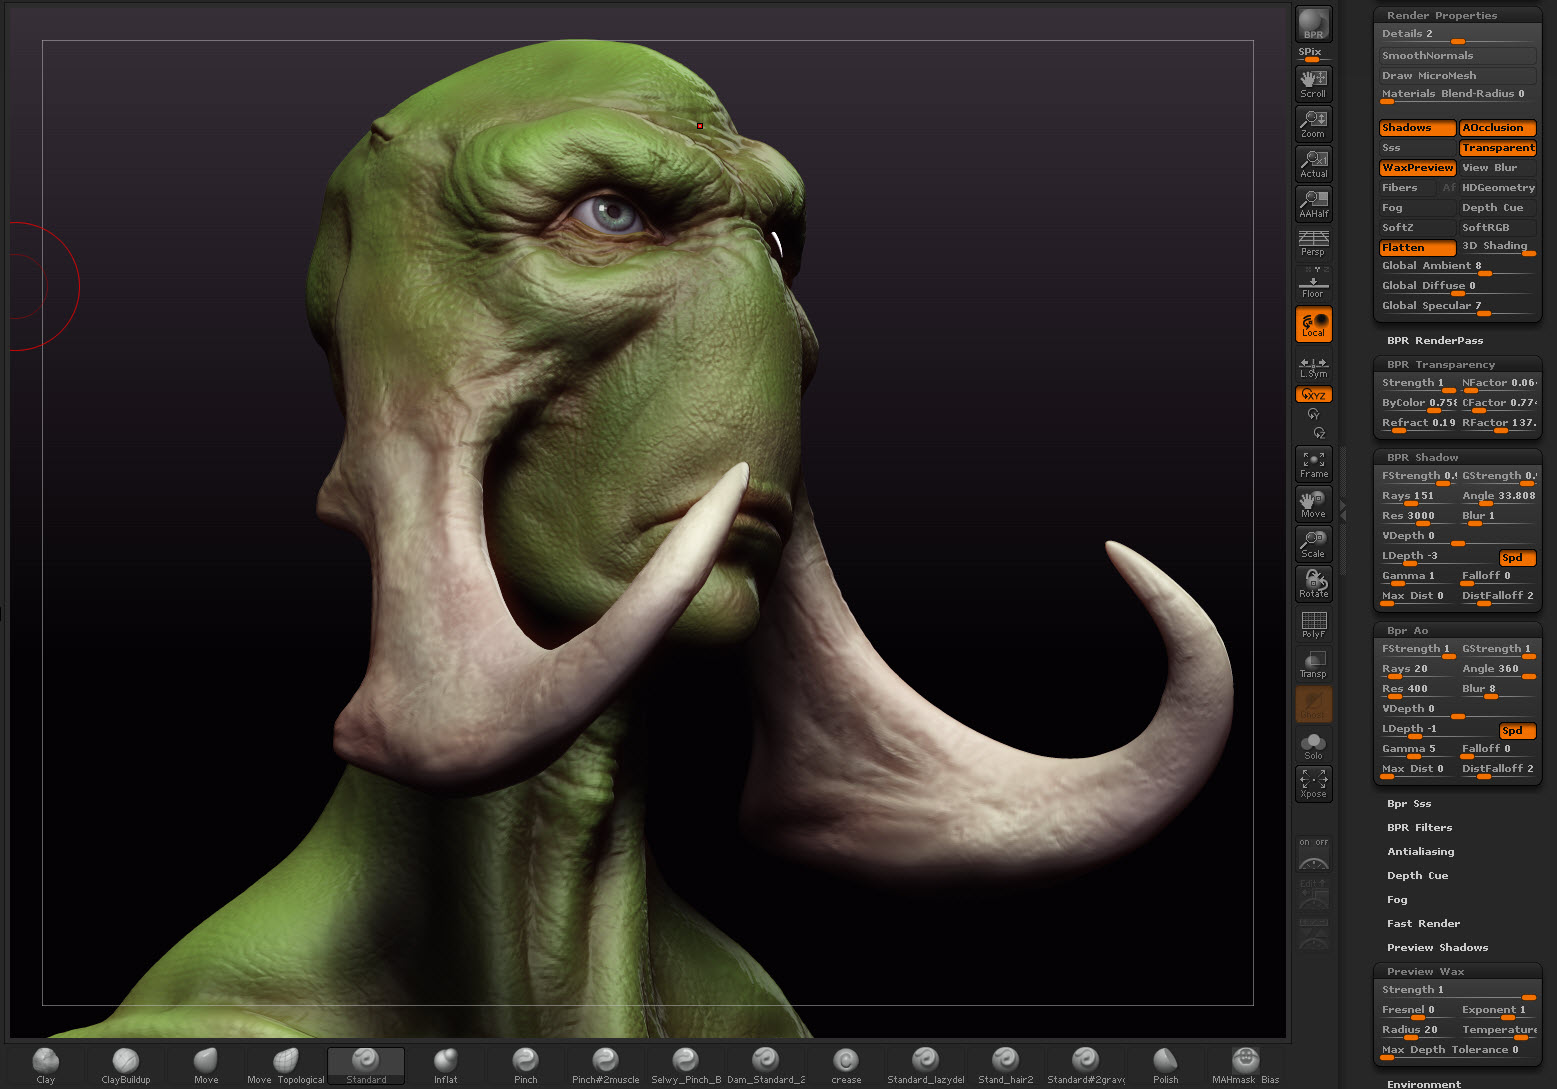The image size is (1557, 1089).
Task: Select the Polish brush
Action: (1166, 1066)
